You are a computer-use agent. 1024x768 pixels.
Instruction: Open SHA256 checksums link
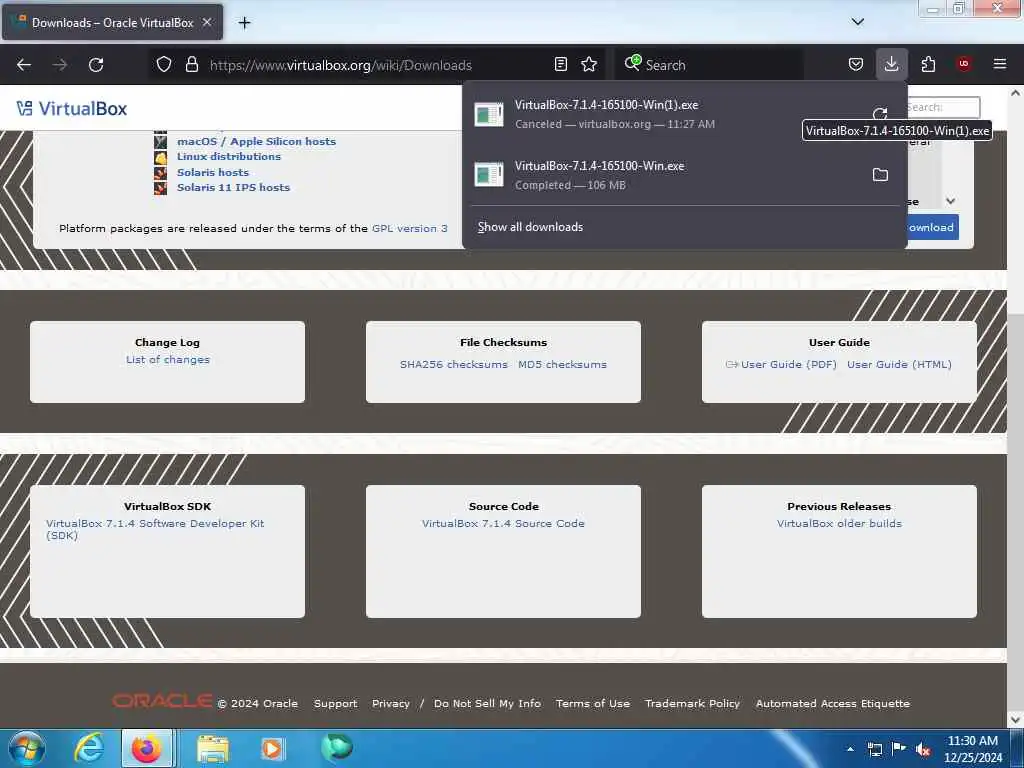click(x=453, y=364)
